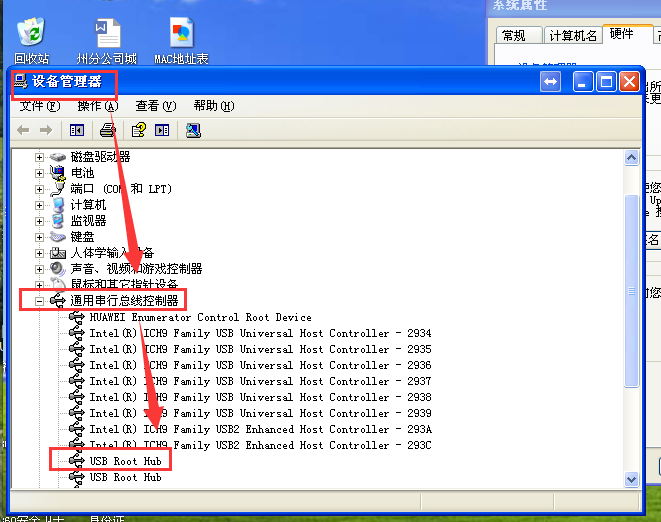The height and width of the screenshot is (522, 661).
Task: Open the 查看(V) menu
Action: tap(155, 106)
